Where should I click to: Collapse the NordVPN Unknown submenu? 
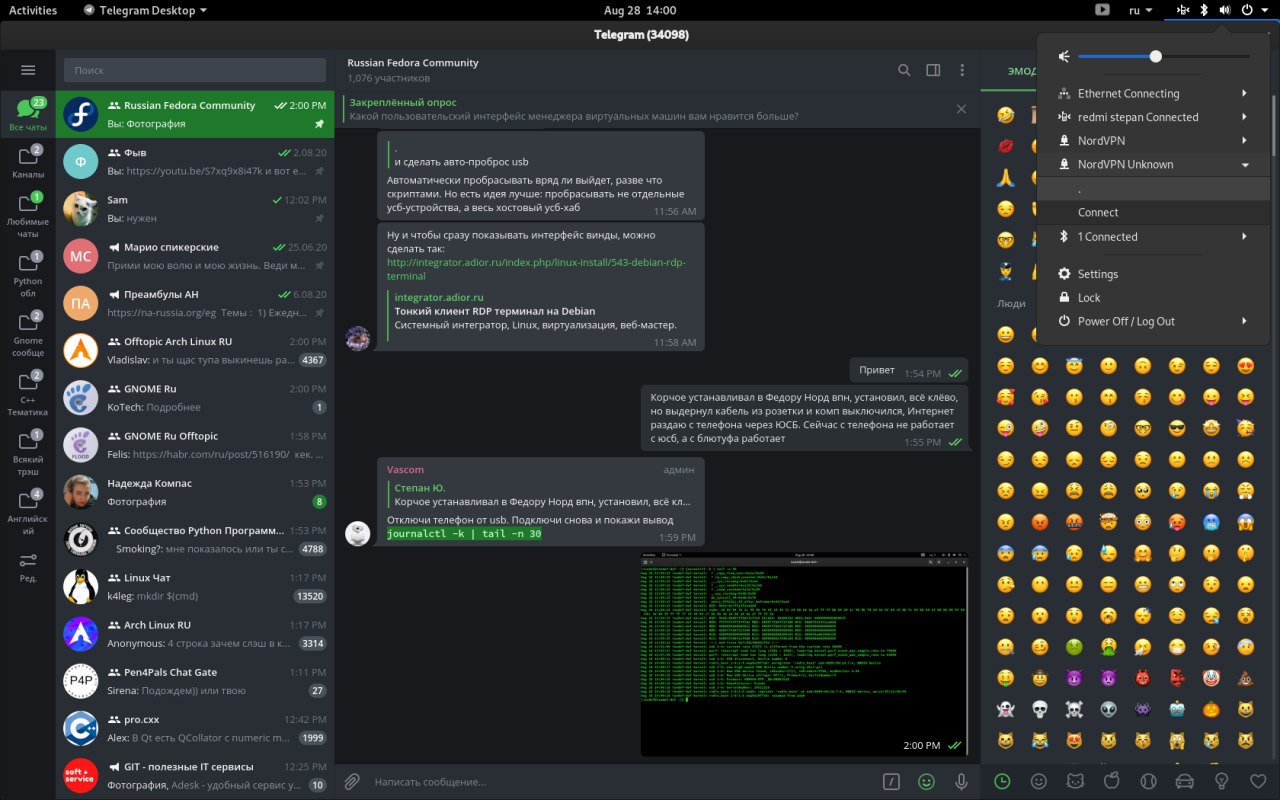pos(1153,164)
